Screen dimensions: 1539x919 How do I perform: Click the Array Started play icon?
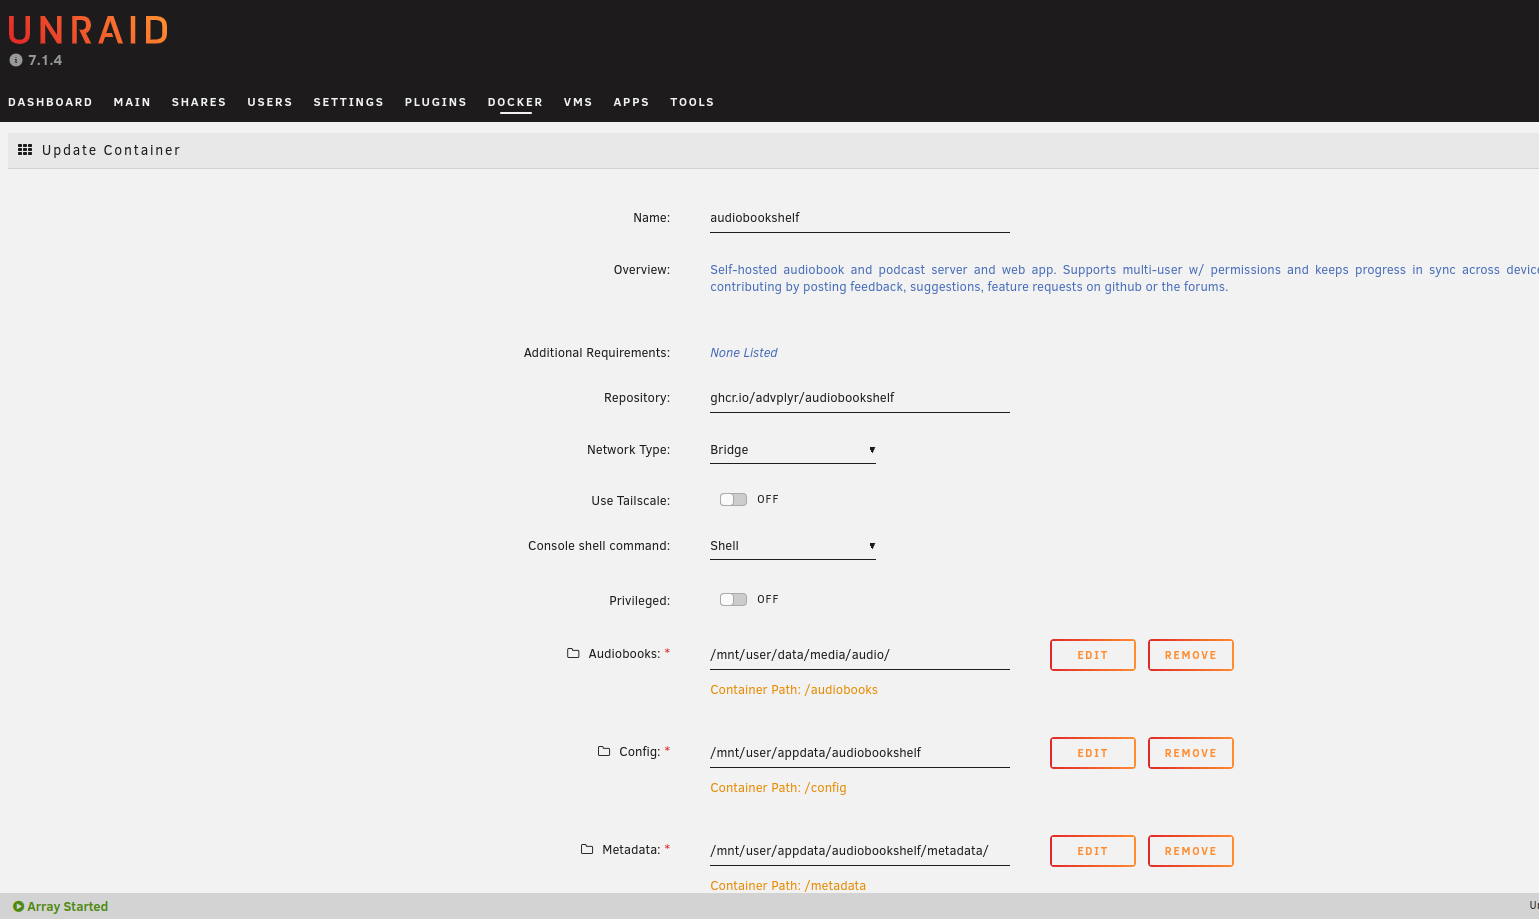[x=18, y=907]
